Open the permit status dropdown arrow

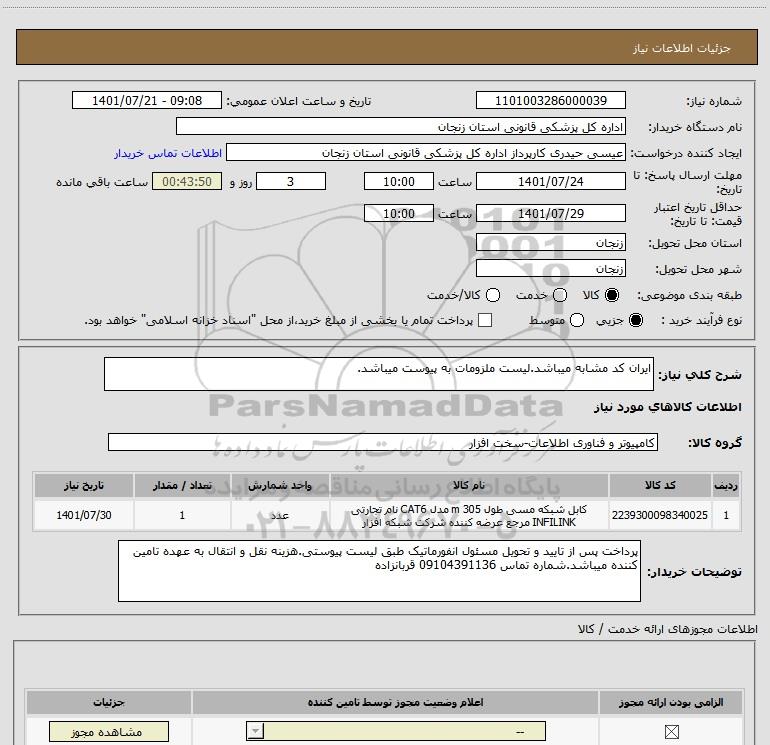coord(255,731)
